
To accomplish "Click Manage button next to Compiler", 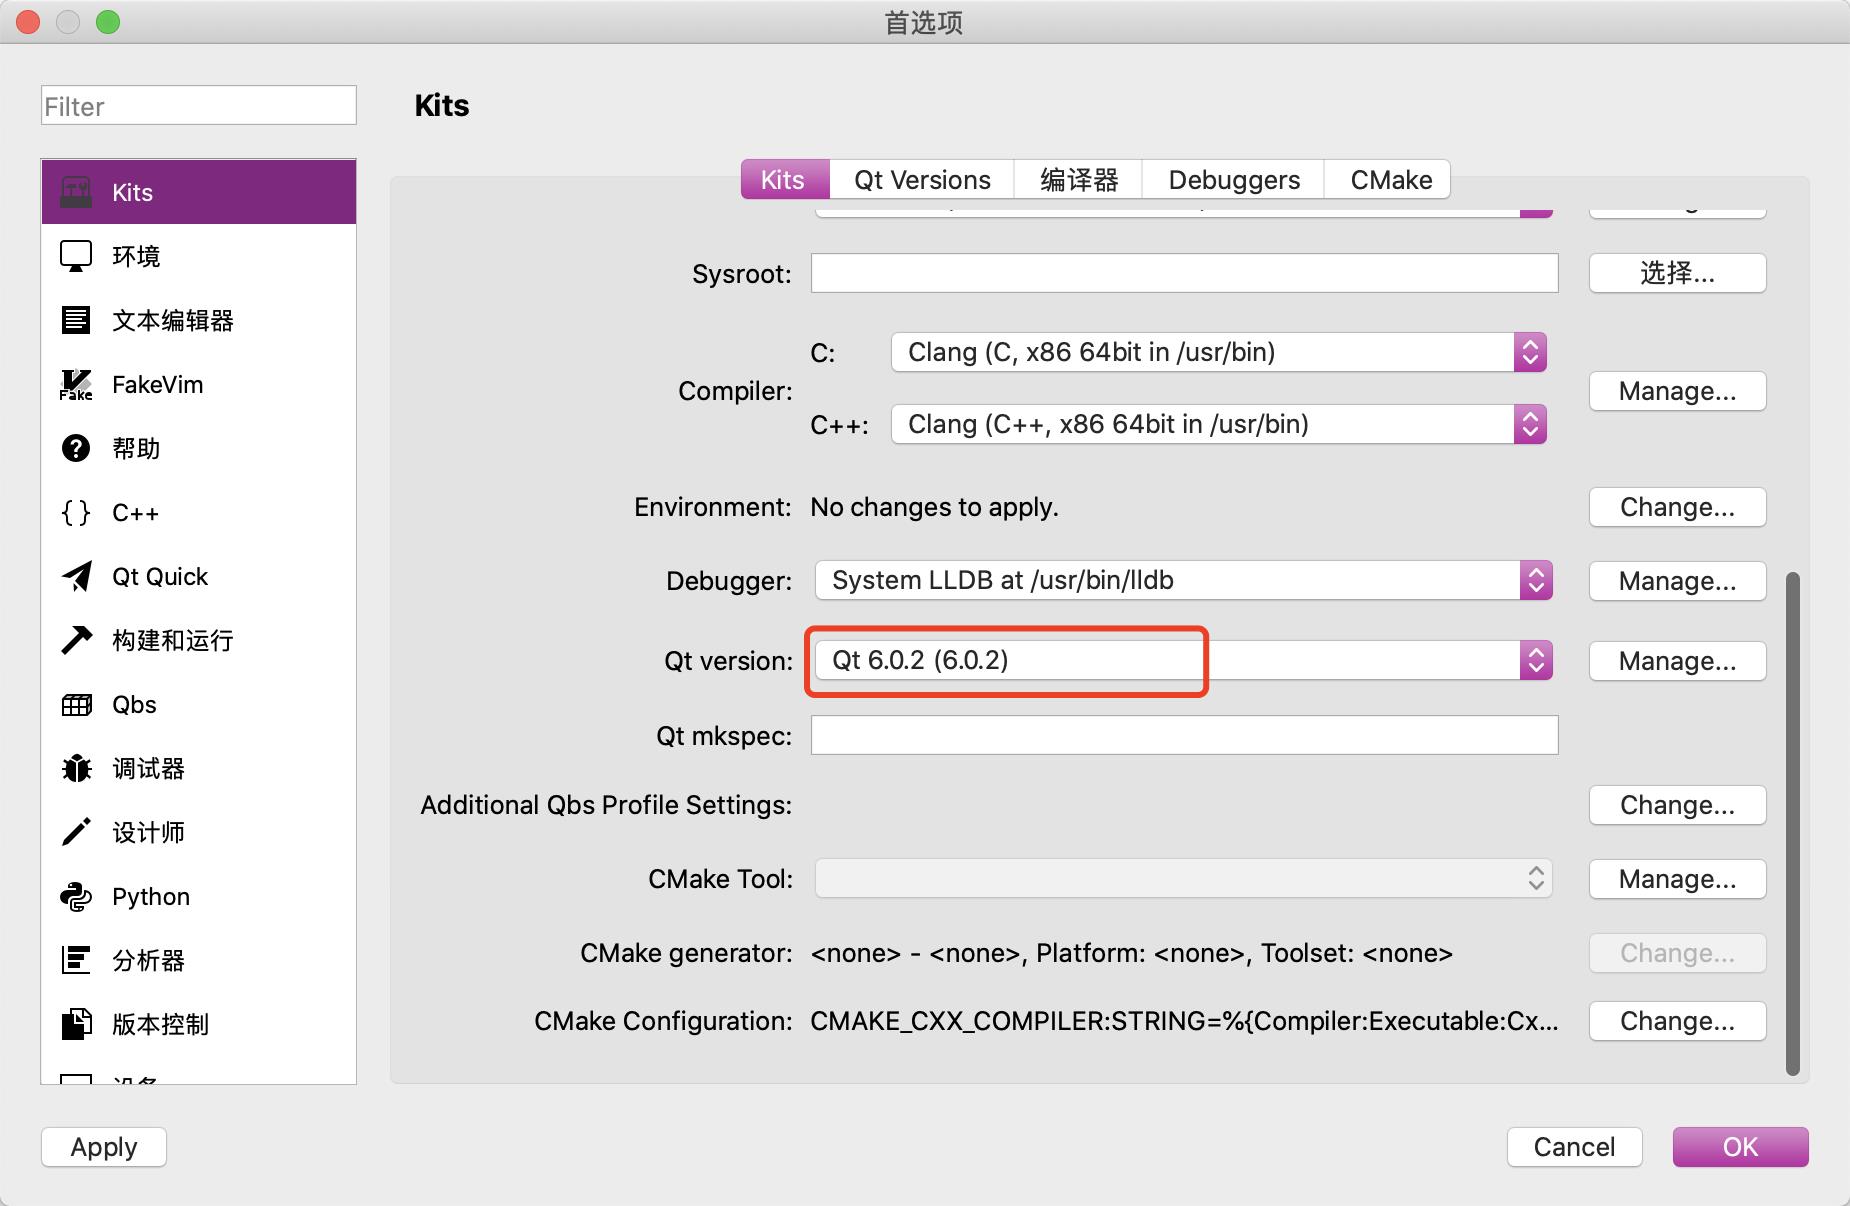I will pyautogui.click(x=1677, y=391).
